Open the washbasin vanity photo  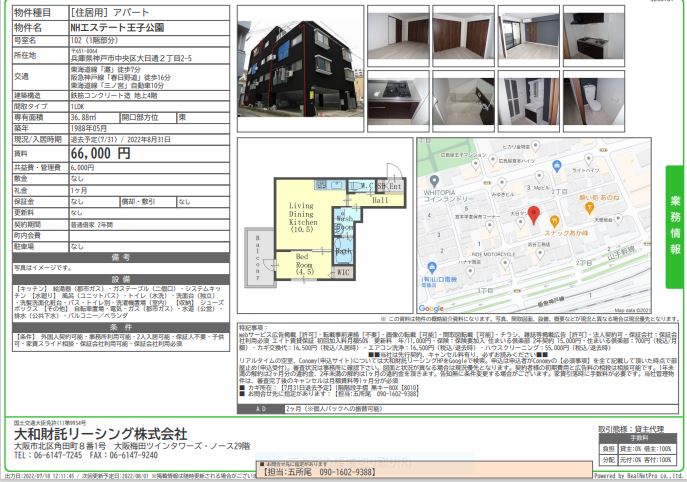529,101
